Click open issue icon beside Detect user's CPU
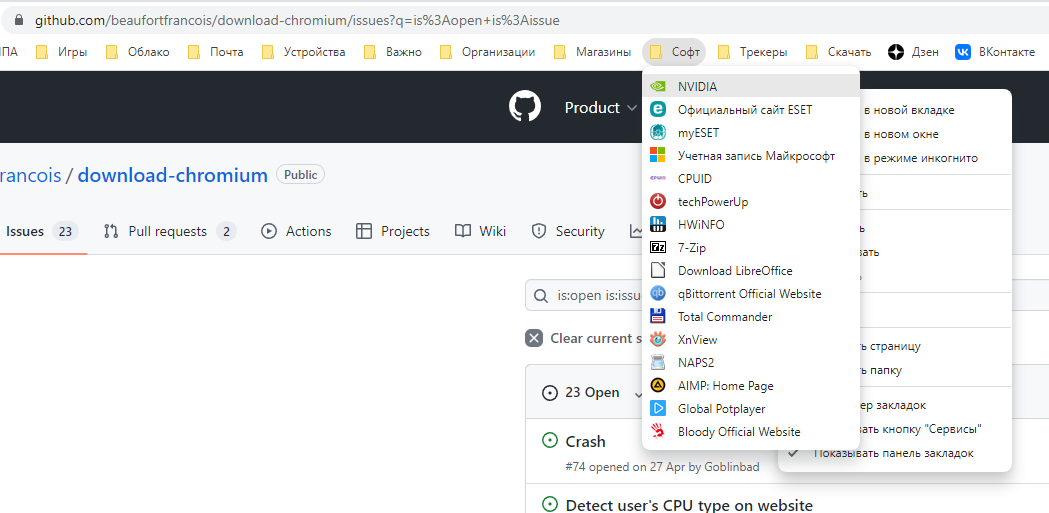Screen dimensions: 1049x513 pyautogui.click(x=549, y=505)
